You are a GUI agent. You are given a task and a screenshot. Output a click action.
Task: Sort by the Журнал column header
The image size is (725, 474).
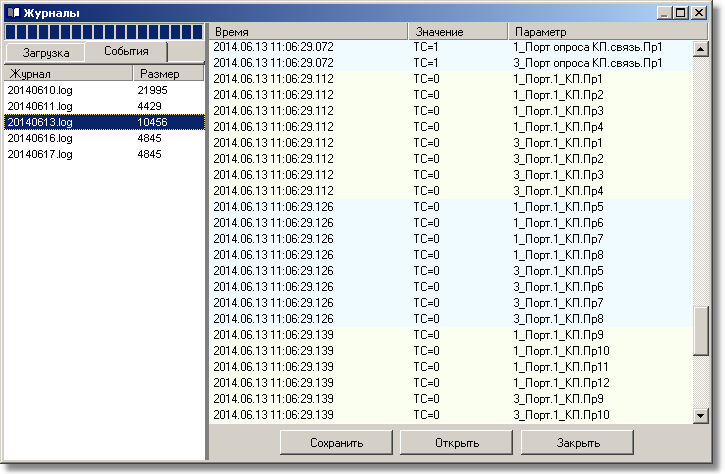click(x=68, y=74)
